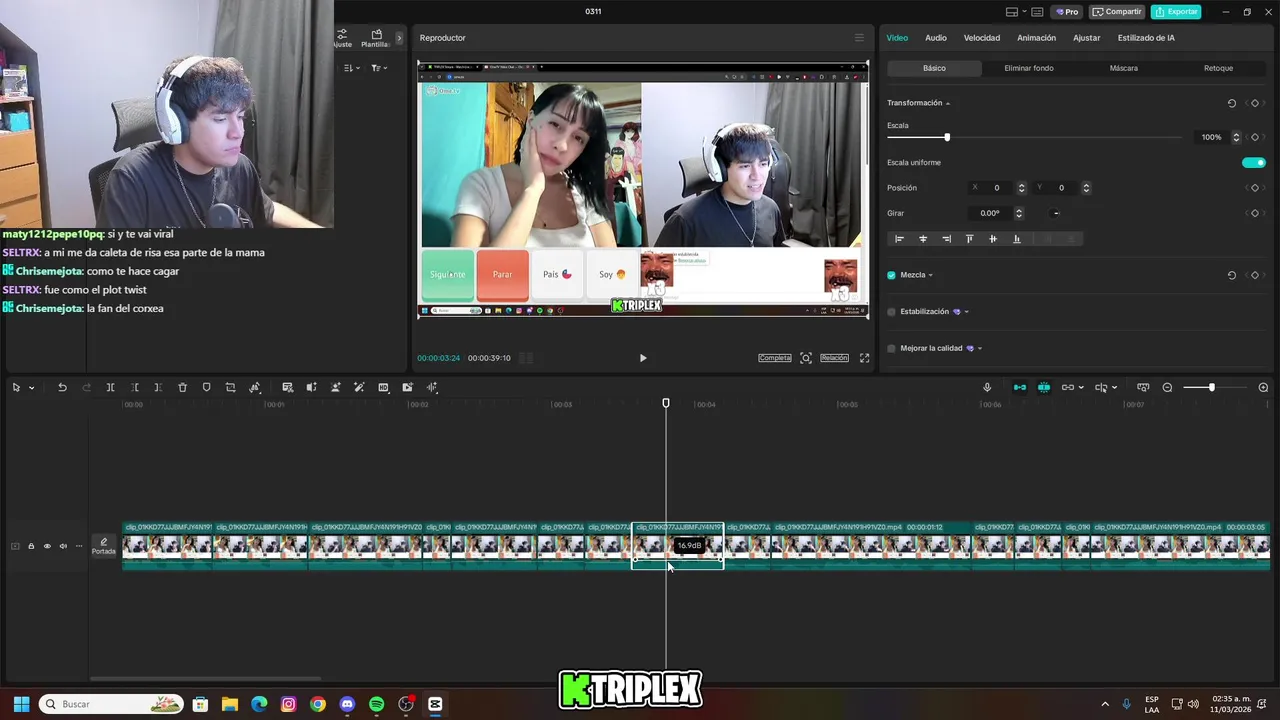Click the delete-left trim icon
Screen dimensions: 1280x720
(x=134, y=388)
